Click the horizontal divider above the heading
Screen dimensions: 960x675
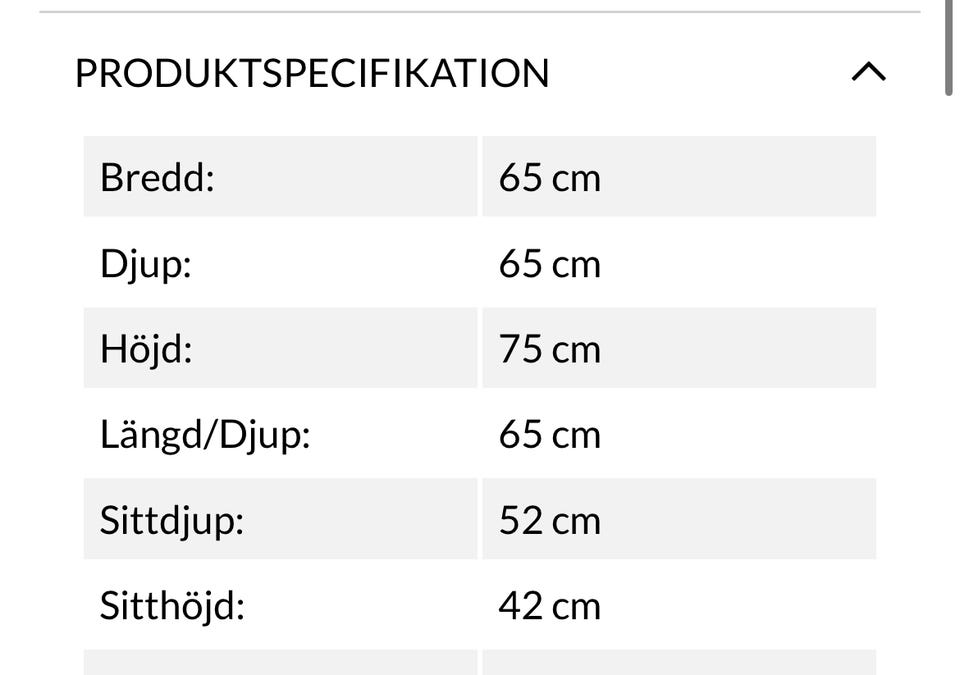478,12
